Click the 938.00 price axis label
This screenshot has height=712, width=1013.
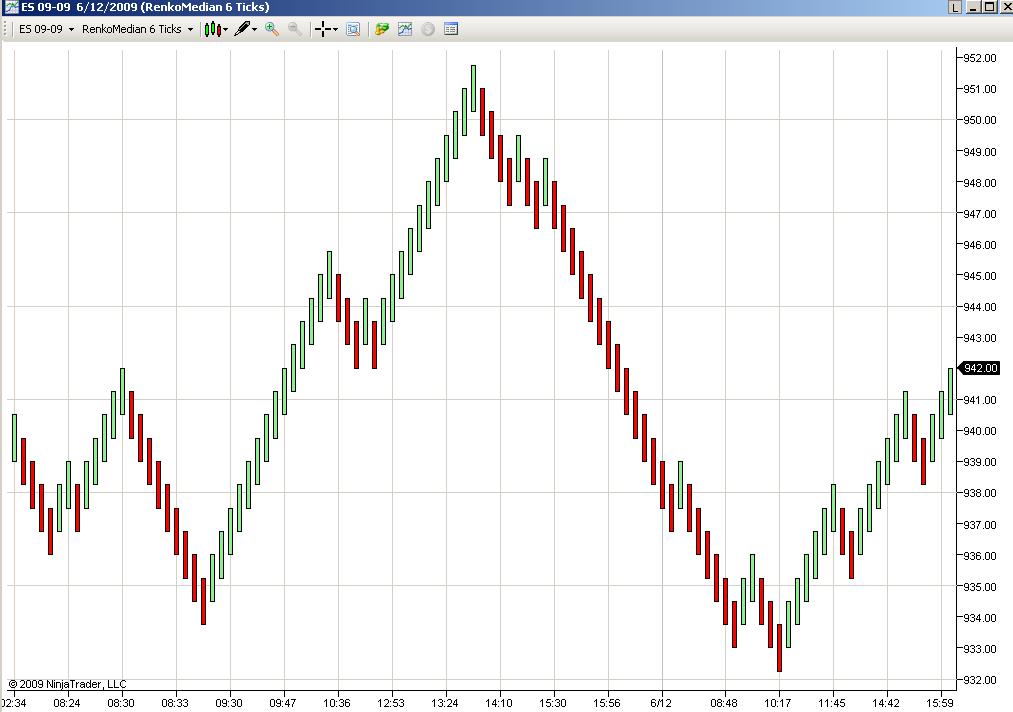click(979, 493)
